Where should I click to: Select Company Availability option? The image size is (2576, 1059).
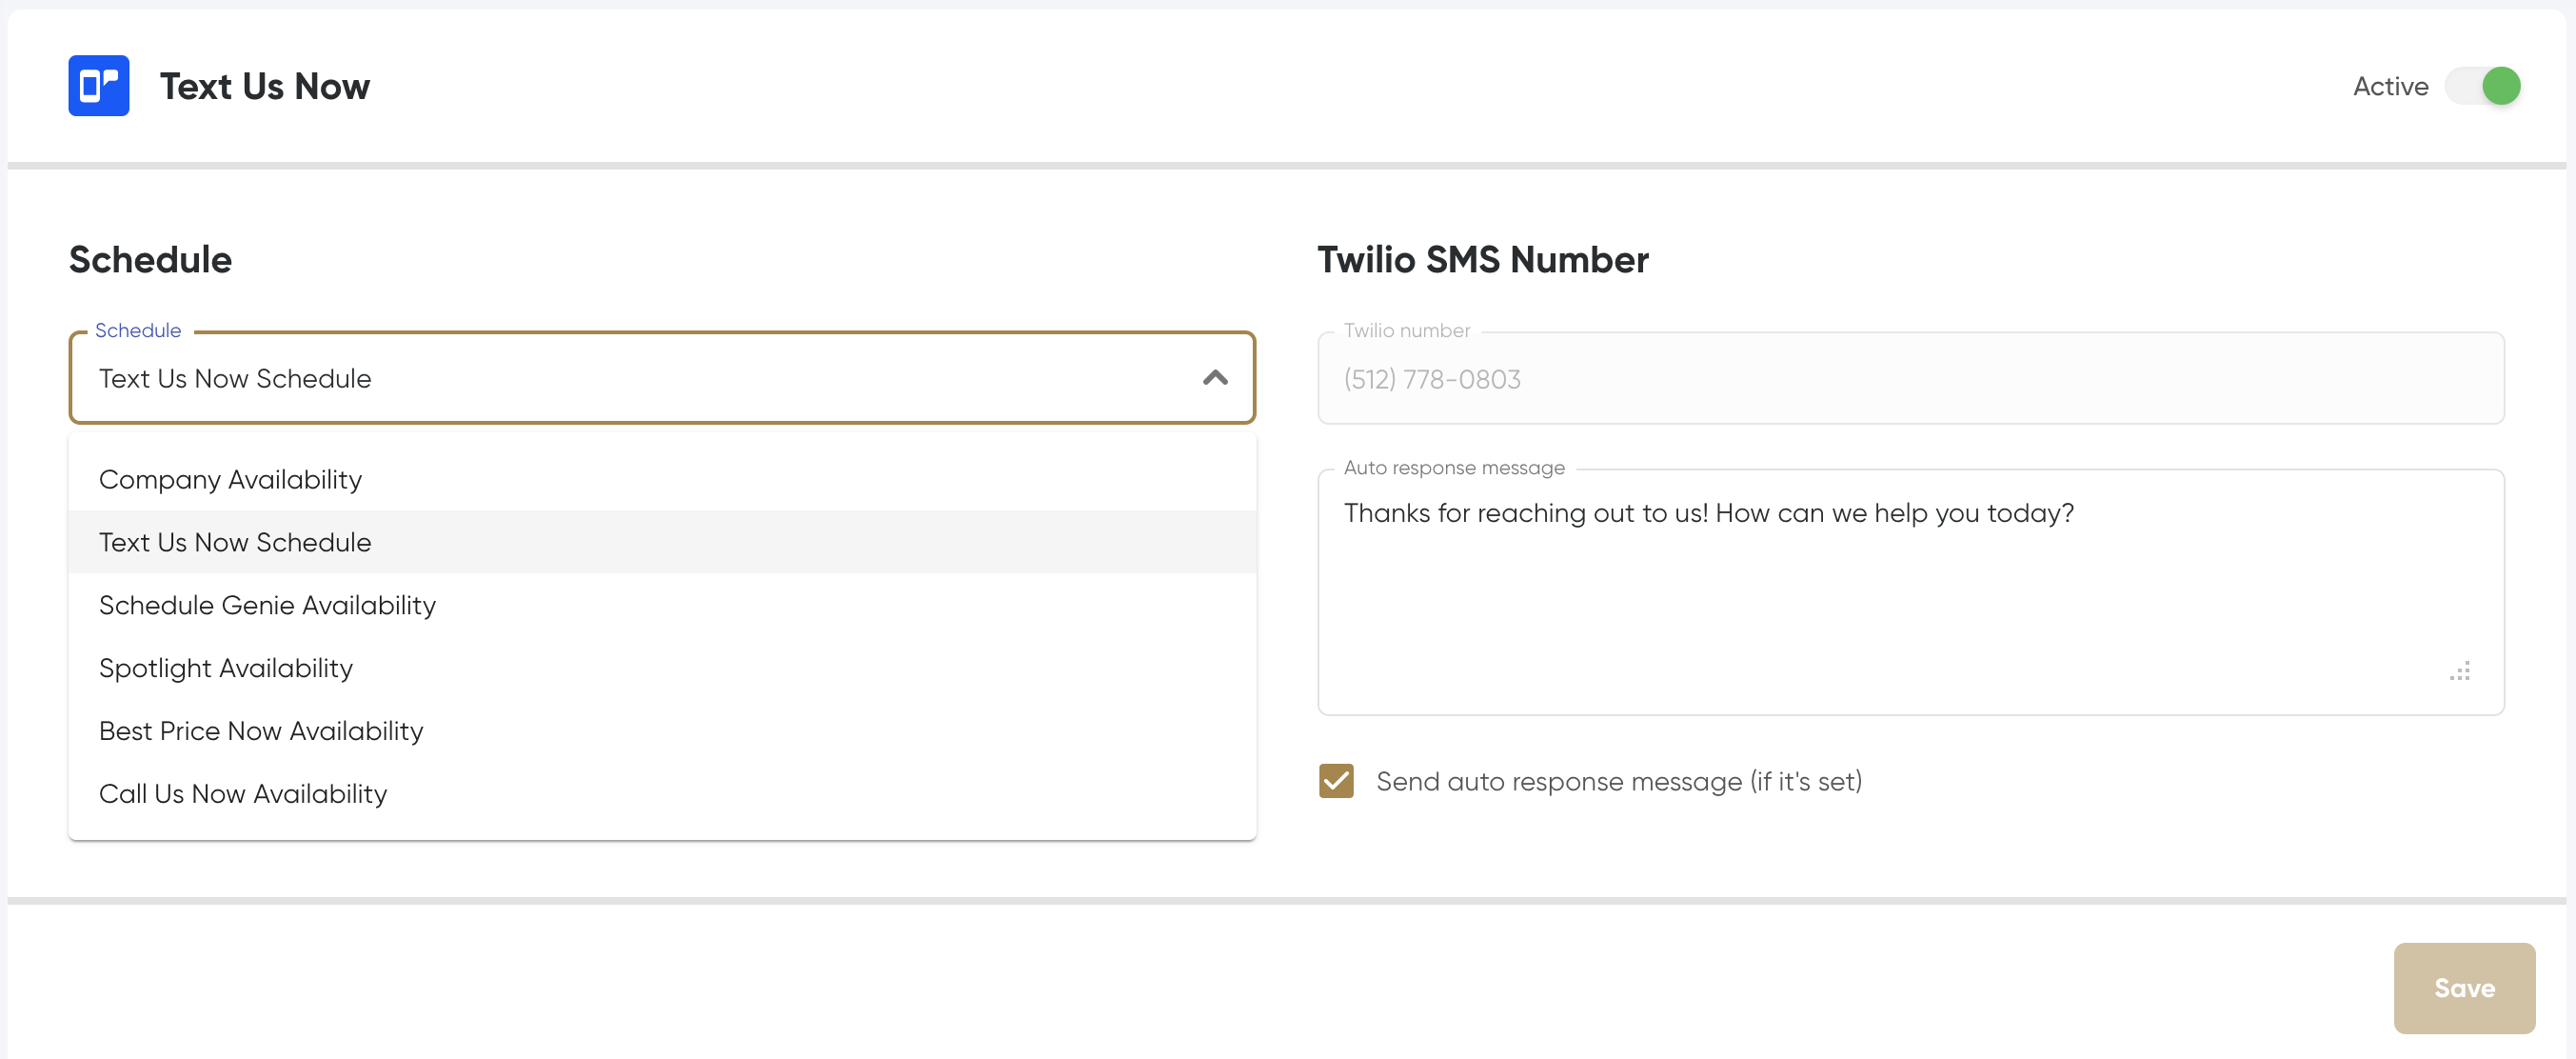(x=230, y=480)
